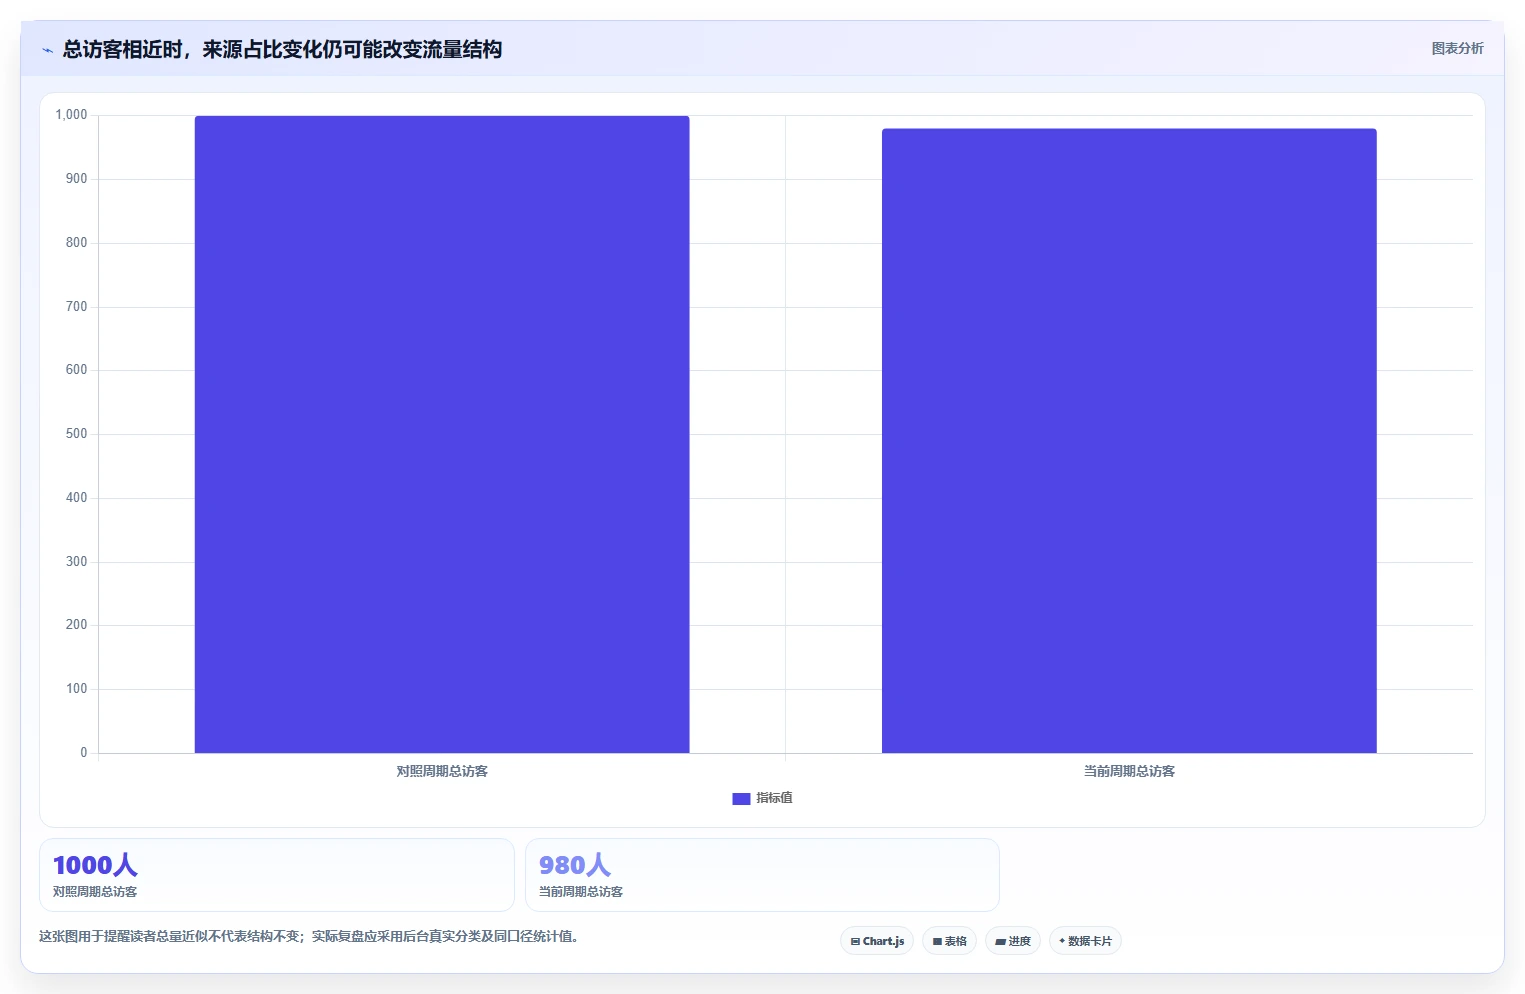This screenshot has width=1525, height=994.
Task: Click the 当前周期总访客 caption under 980人
Action: coord(581,892)
